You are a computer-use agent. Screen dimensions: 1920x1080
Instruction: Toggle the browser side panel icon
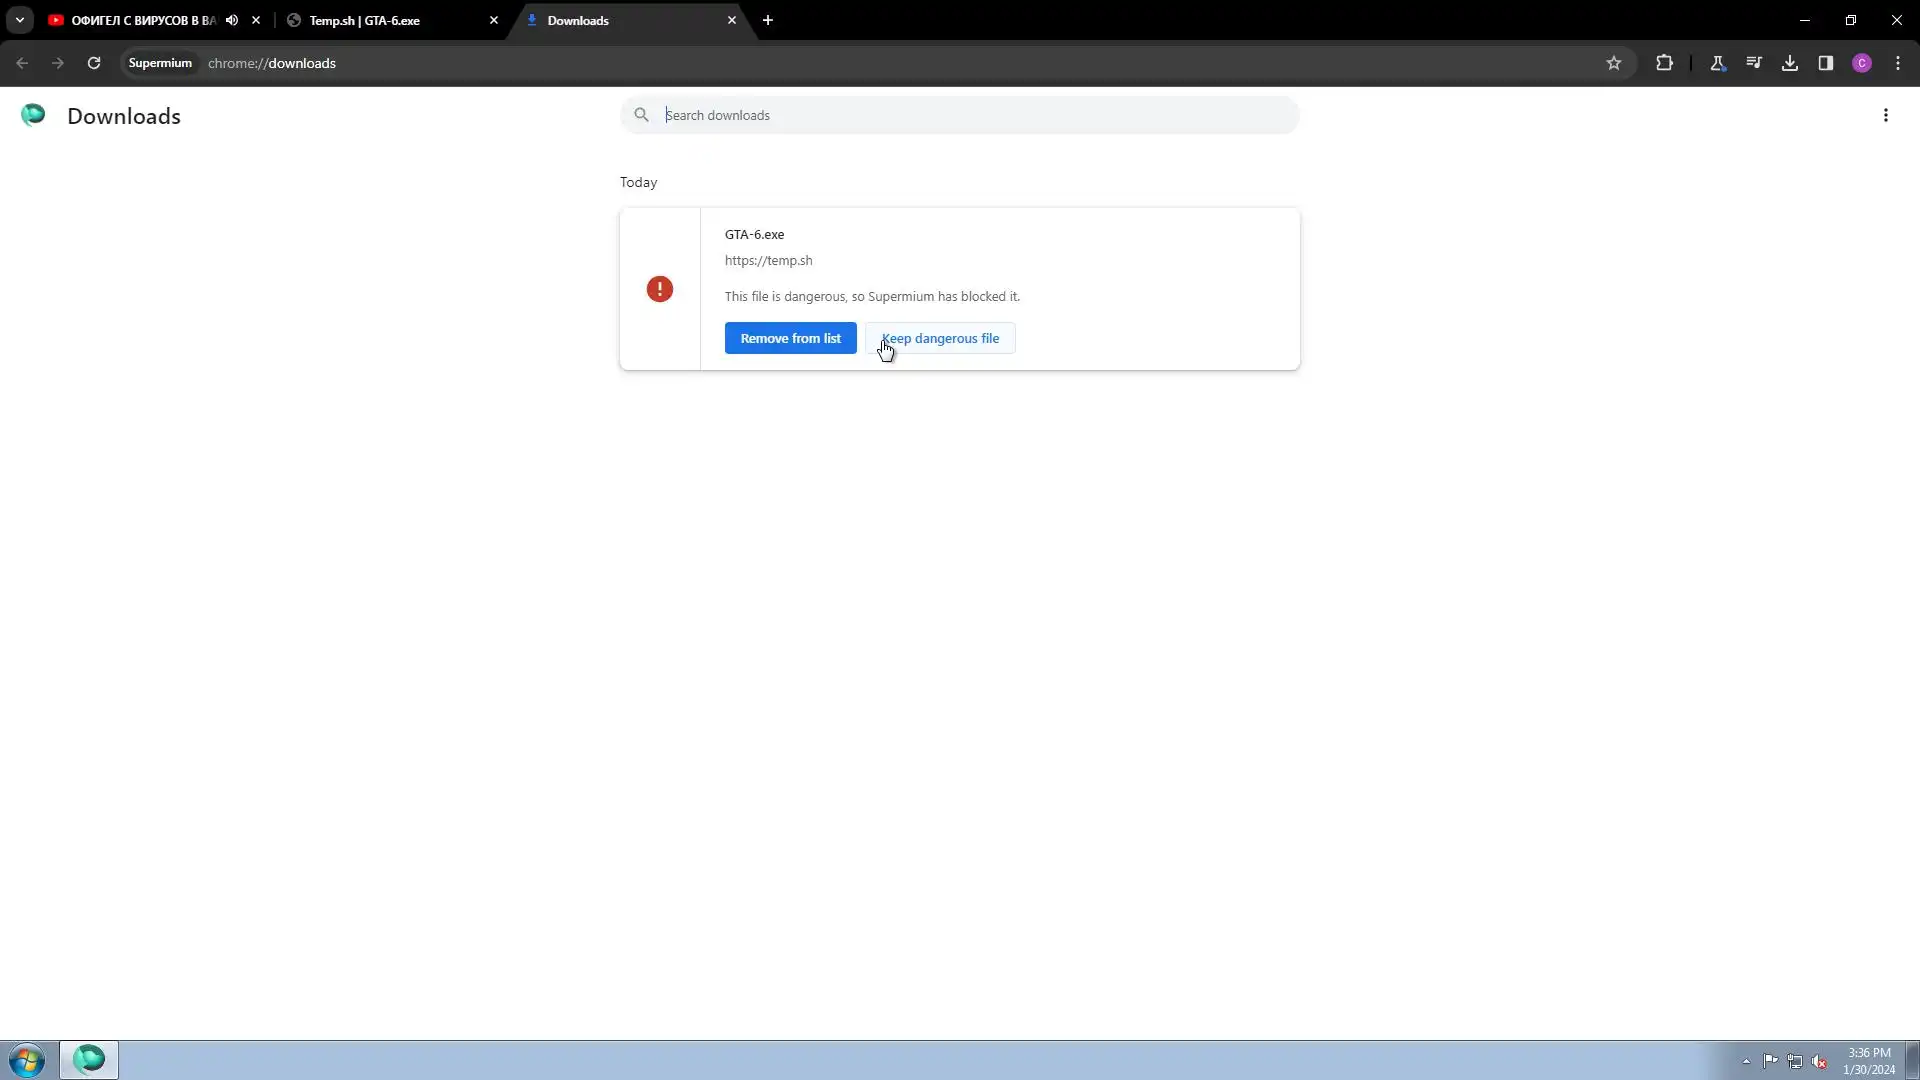[x=1825, y=63]
